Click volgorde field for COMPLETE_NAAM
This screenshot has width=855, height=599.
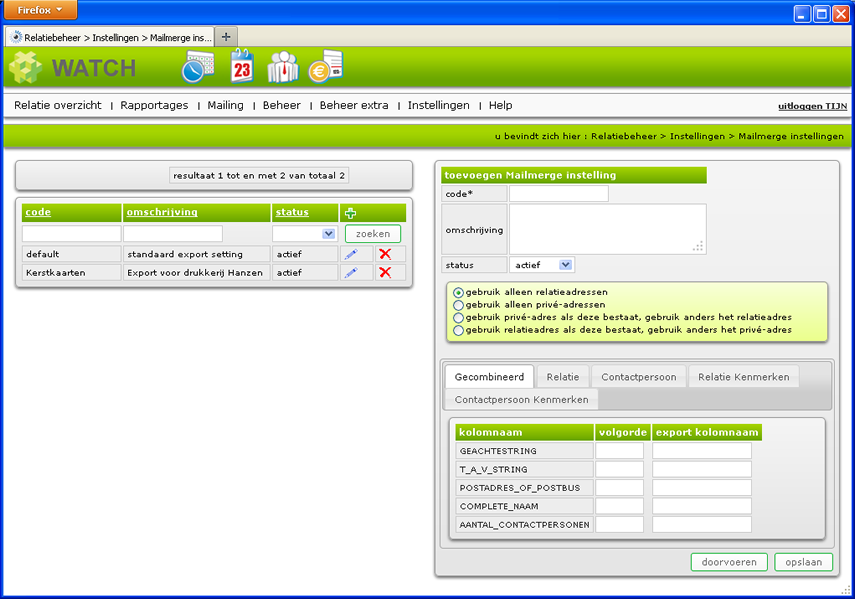pyautogui.click(x=619, y=506)
